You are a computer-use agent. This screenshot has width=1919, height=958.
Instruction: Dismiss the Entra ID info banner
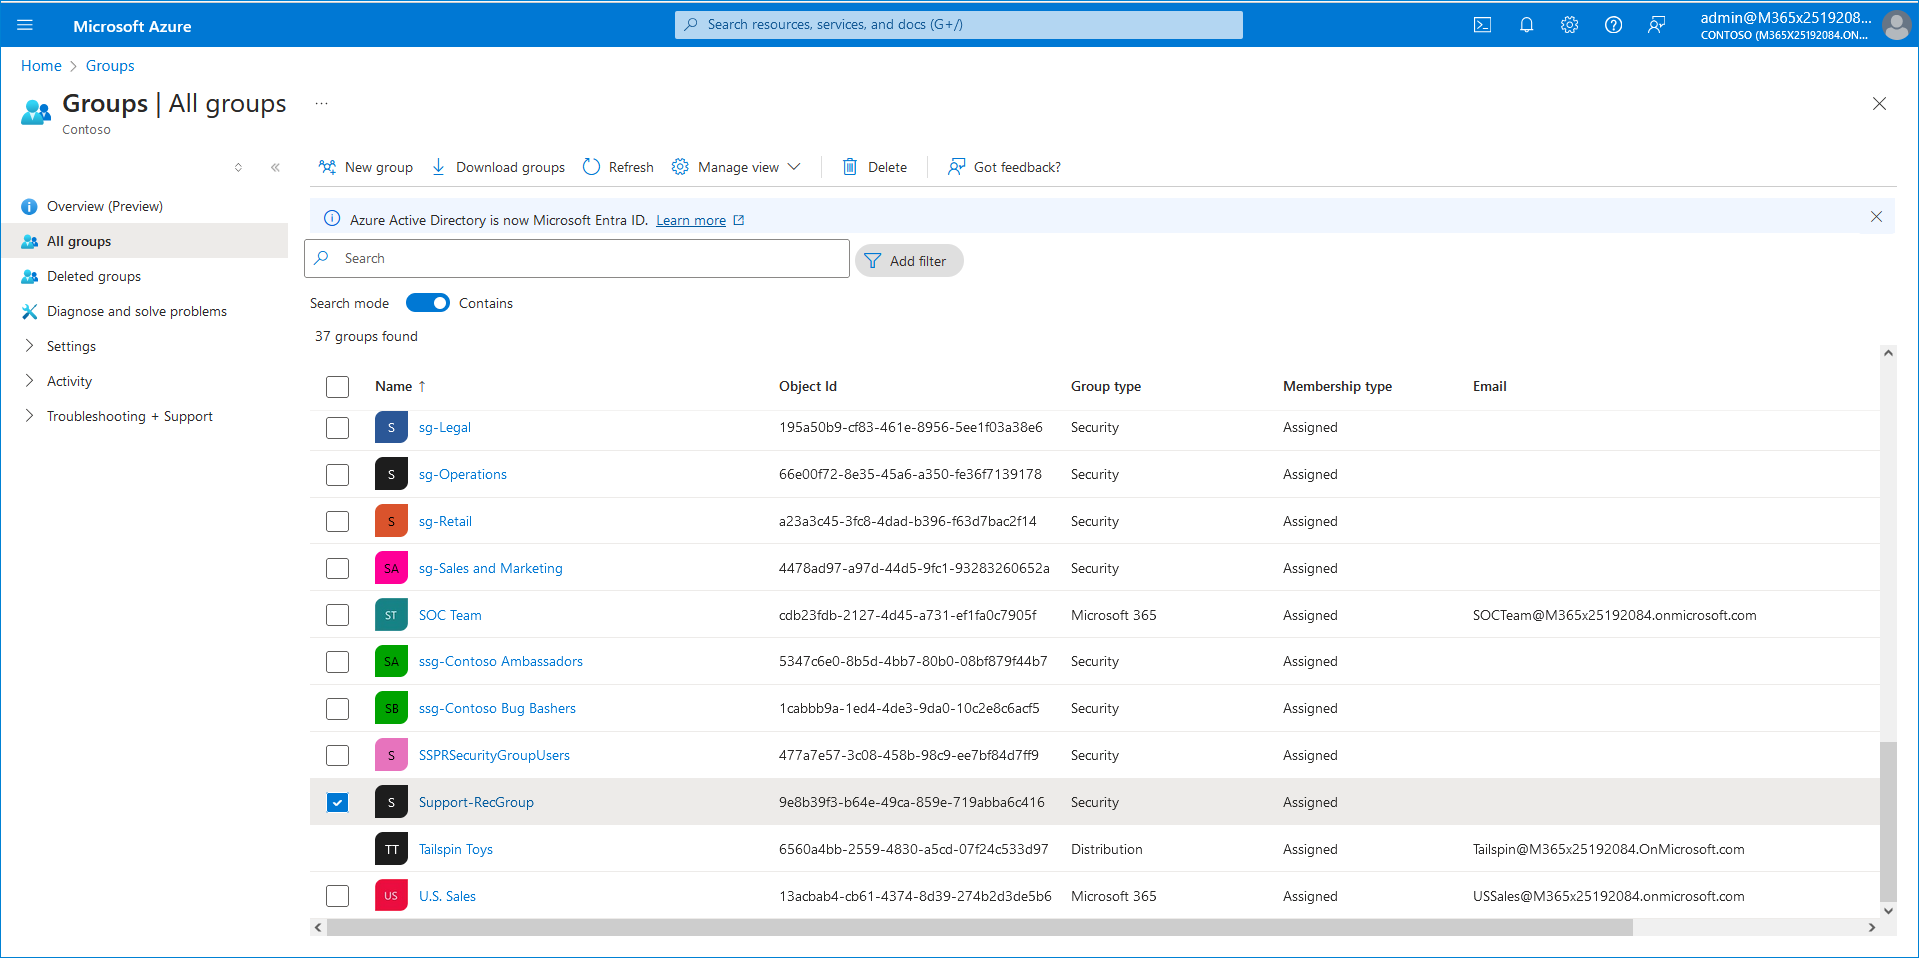(x=1876, y=216)
